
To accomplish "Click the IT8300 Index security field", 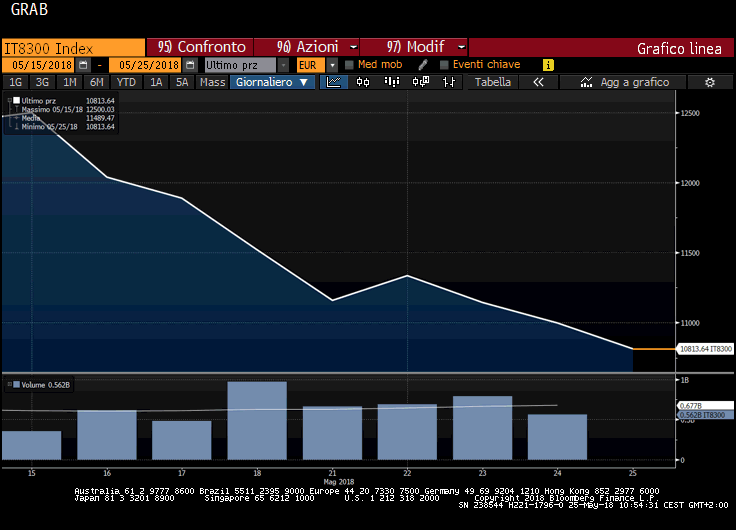I will click(x=72, y=47).
